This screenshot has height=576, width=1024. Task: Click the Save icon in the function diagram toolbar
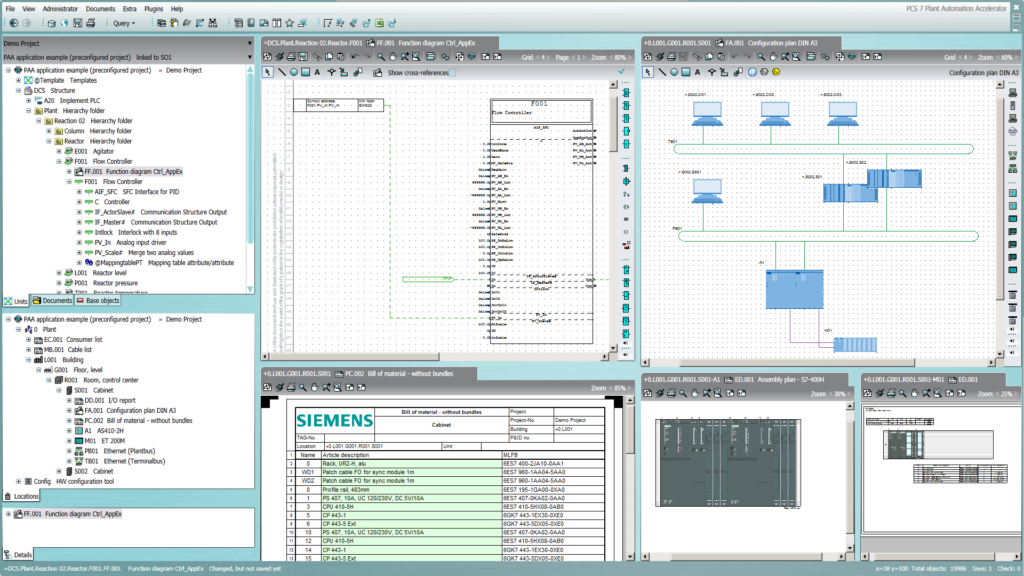click(x=302, y=57)
